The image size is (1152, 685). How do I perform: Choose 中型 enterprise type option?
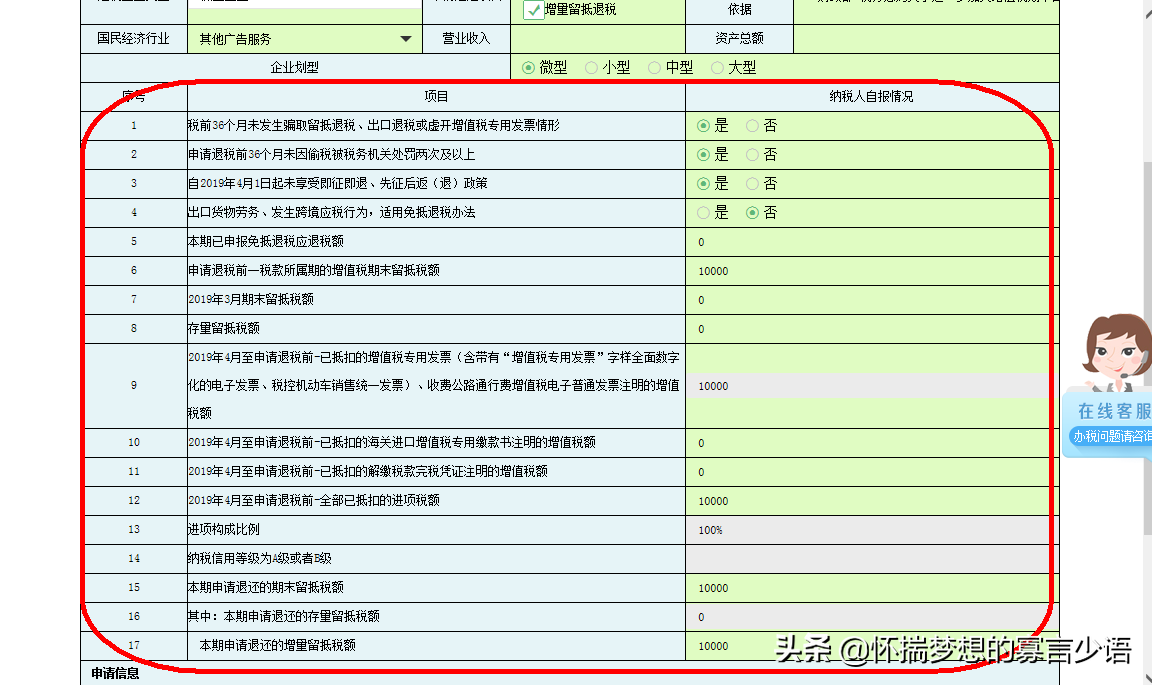click(x=655, y=68)
